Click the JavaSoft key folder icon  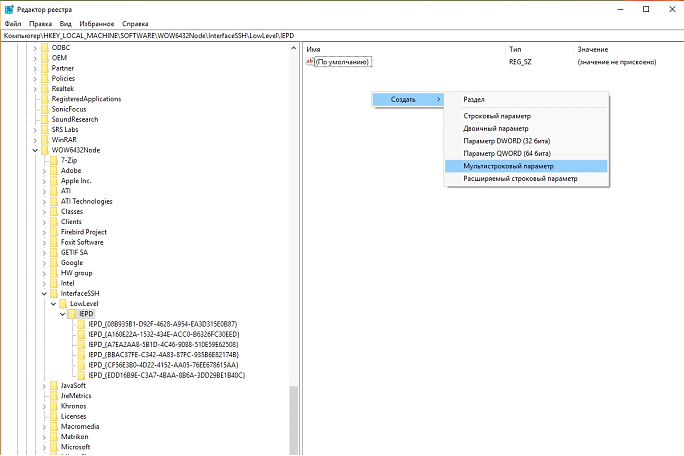[x=54, y=385]
